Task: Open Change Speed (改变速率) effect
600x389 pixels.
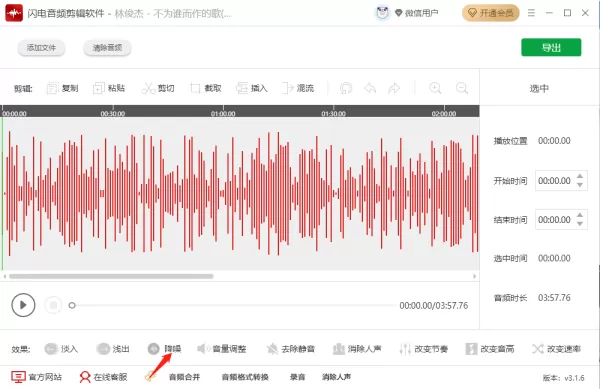Action: pos(556,349)
